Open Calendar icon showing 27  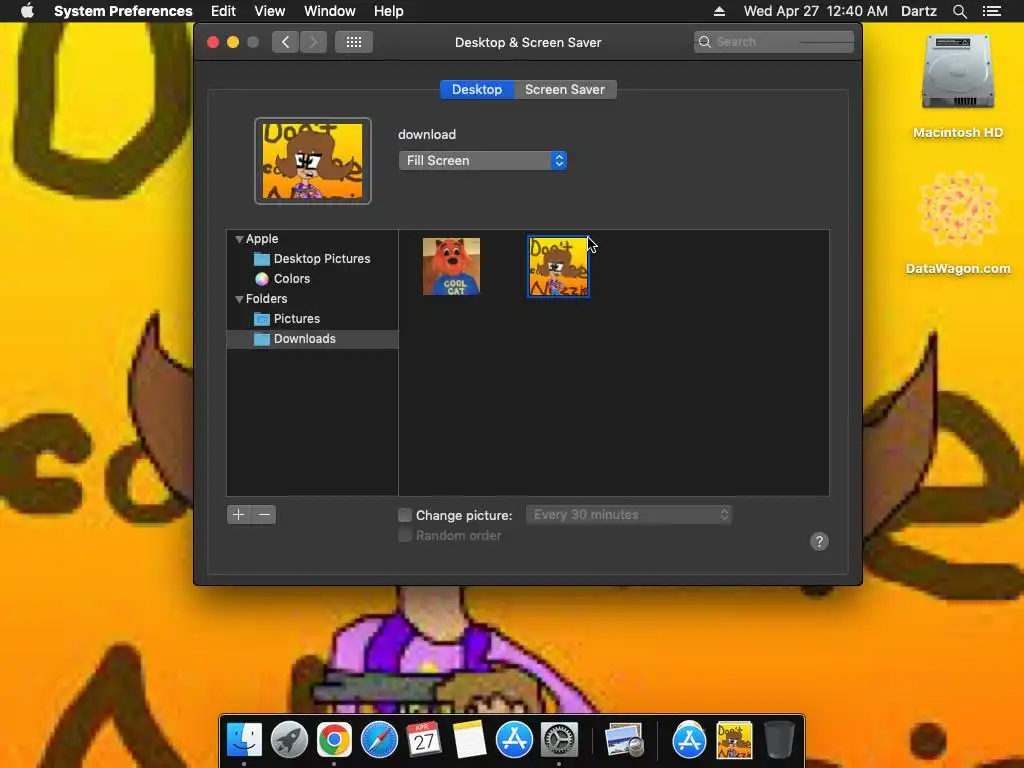(x=424, y=740)
